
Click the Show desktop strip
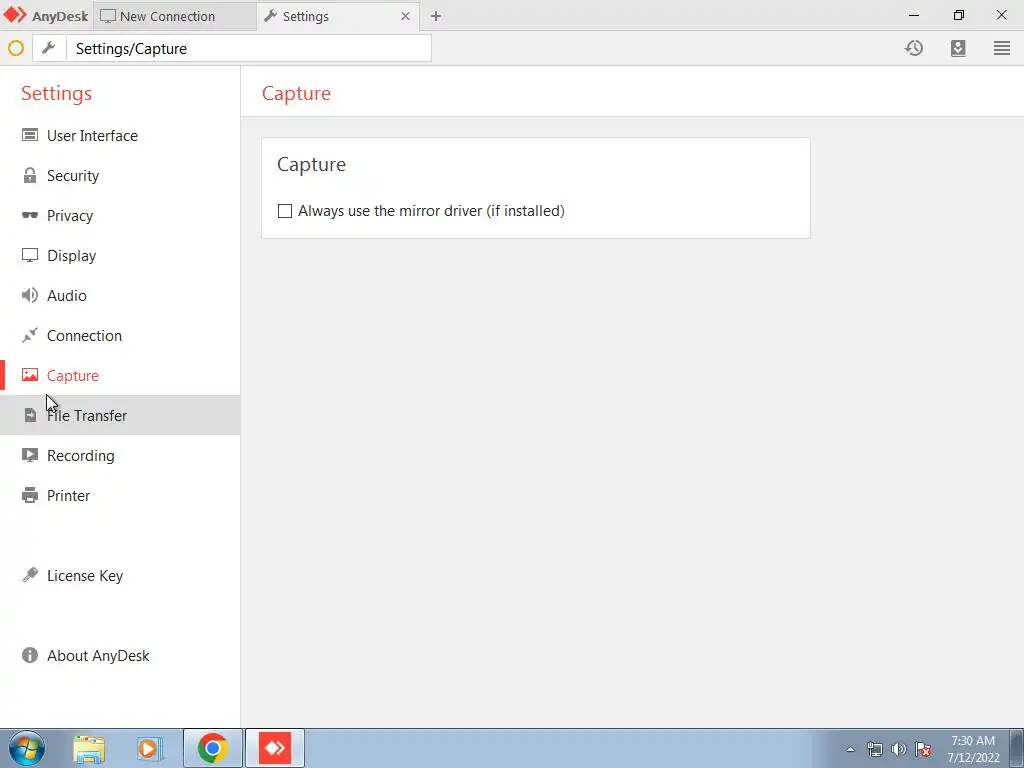click(1016, 748)
